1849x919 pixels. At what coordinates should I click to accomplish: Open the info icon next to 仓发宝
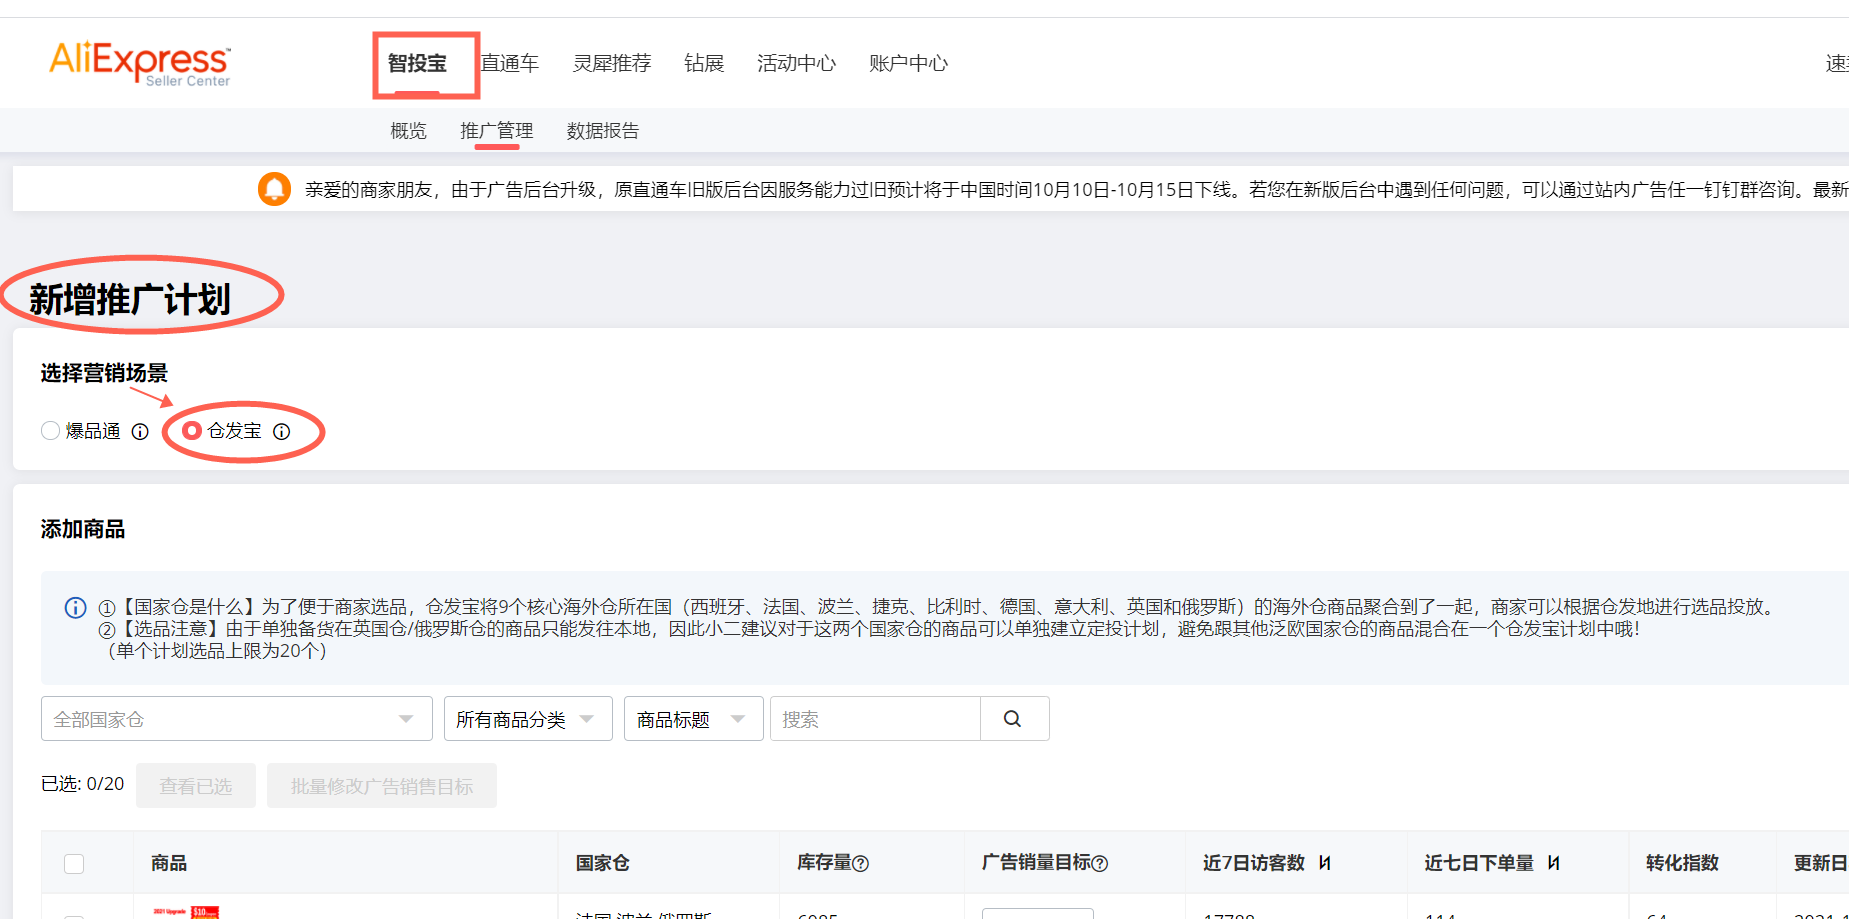[x=282, y=431]
